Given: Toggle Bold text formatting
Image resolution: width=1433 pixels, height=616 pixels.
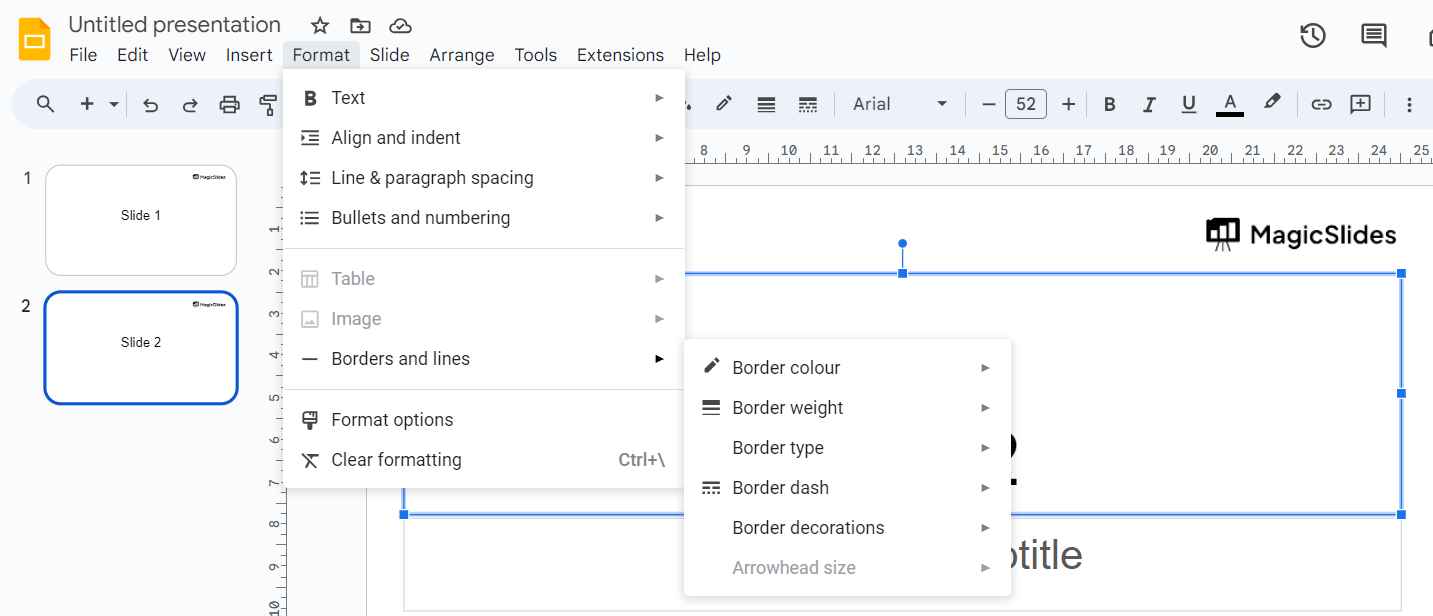Looking at the screenshot, I should click(1109, 104).
